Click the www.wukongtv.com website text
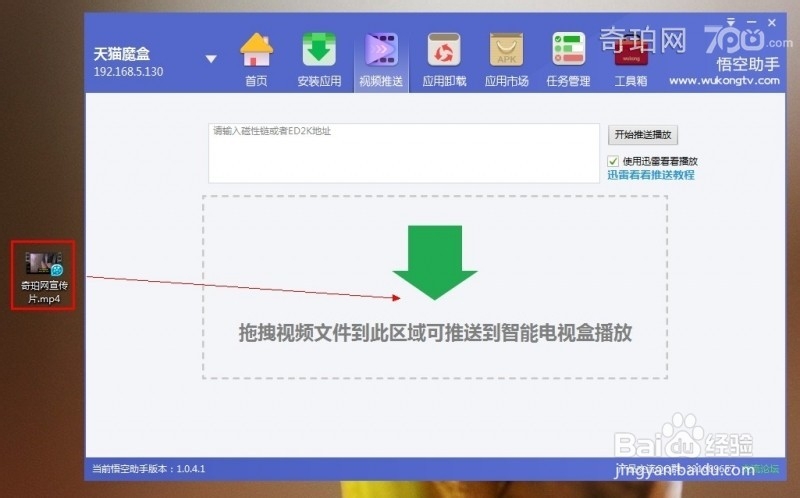800x498 pixels. point(724,81)
